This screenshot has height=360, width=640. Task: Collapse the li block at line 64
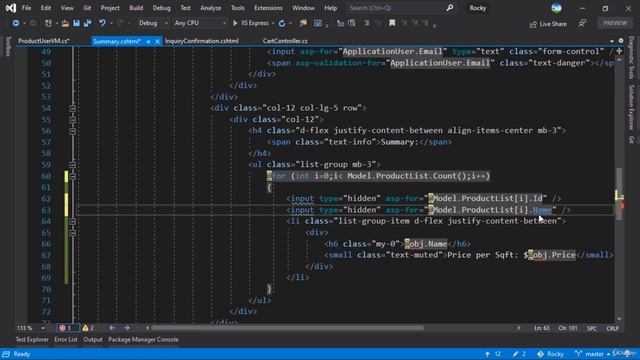point(72,221)
